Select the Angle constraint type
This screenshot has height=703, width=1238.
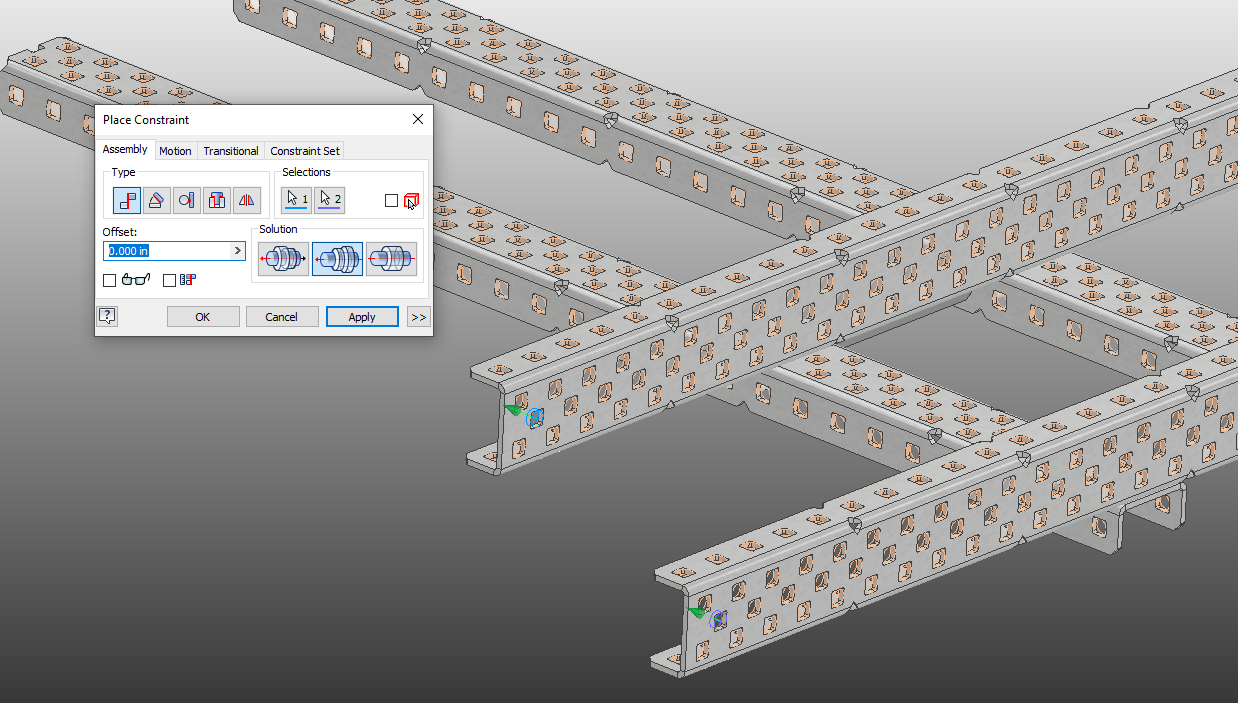(156, 200)
